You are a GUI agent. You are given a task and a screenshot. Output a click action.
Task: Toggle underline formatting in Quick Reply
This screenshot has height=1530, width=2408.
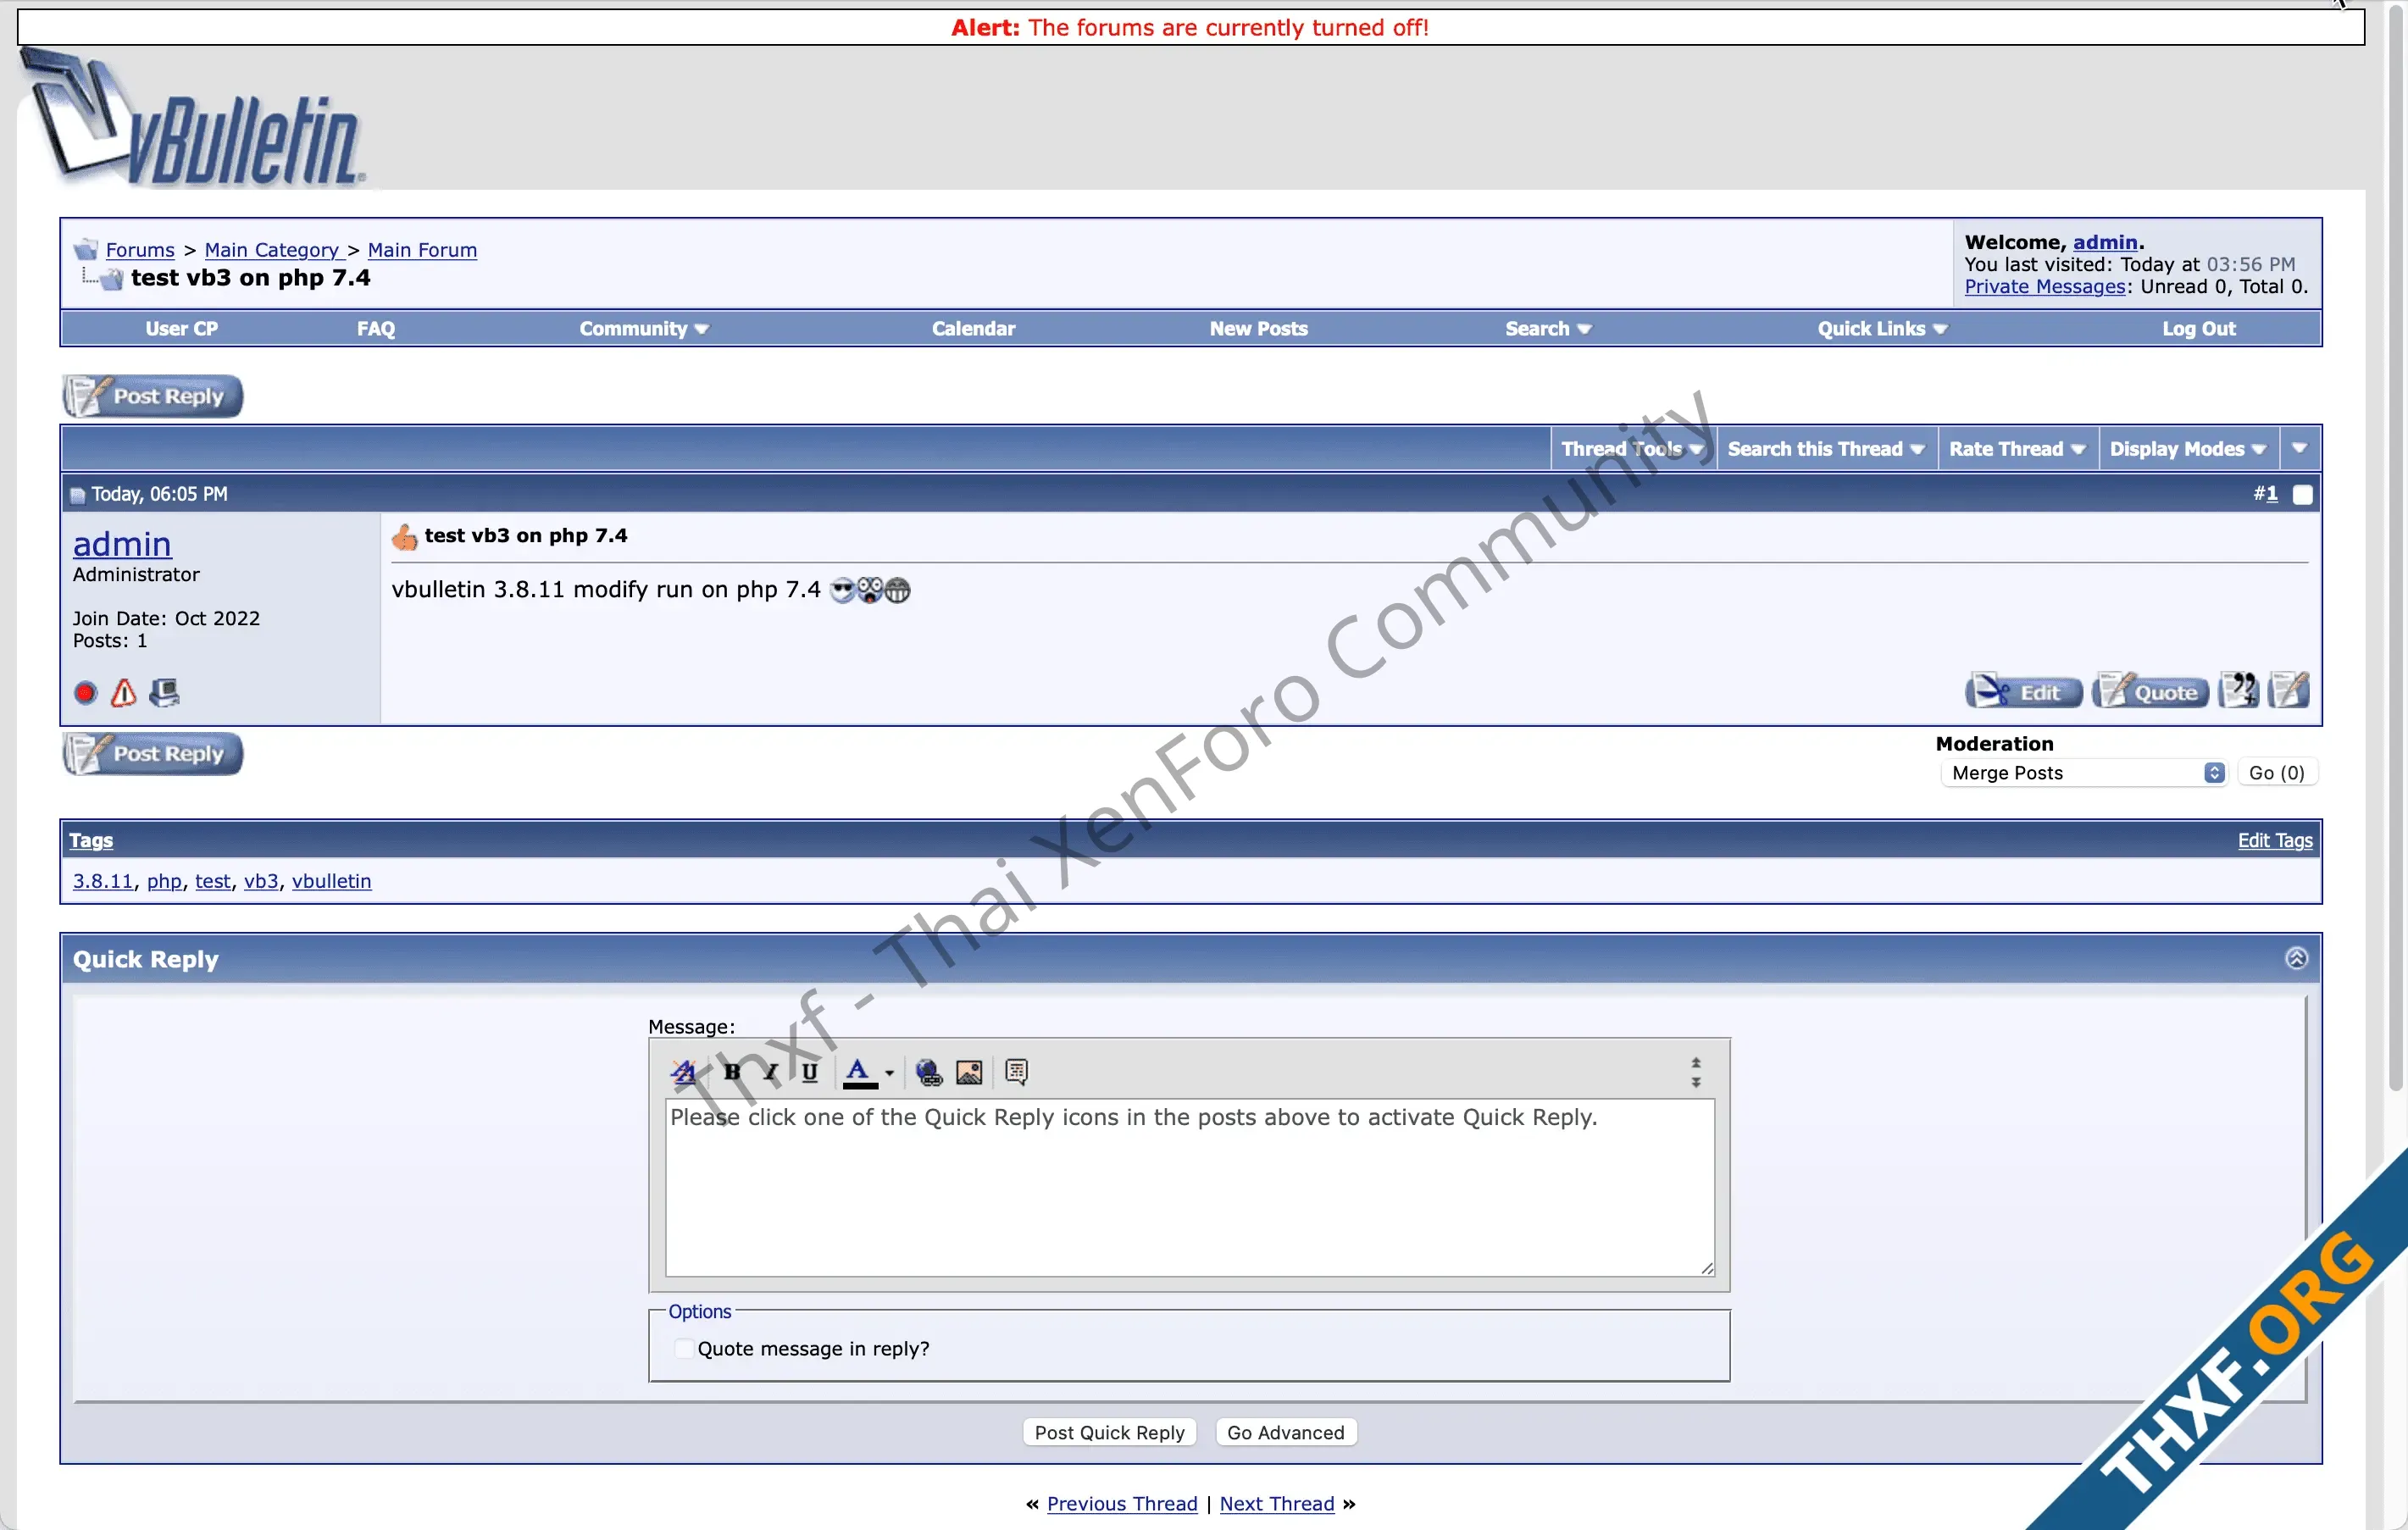(x=809, y=1072)
